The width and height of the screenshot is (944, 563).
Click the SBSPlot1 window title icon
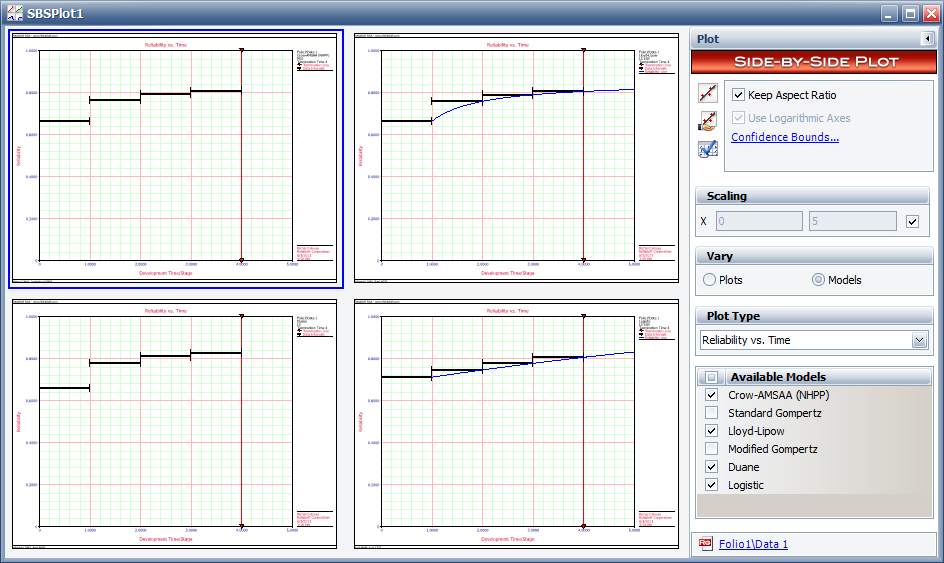point(14,14)
